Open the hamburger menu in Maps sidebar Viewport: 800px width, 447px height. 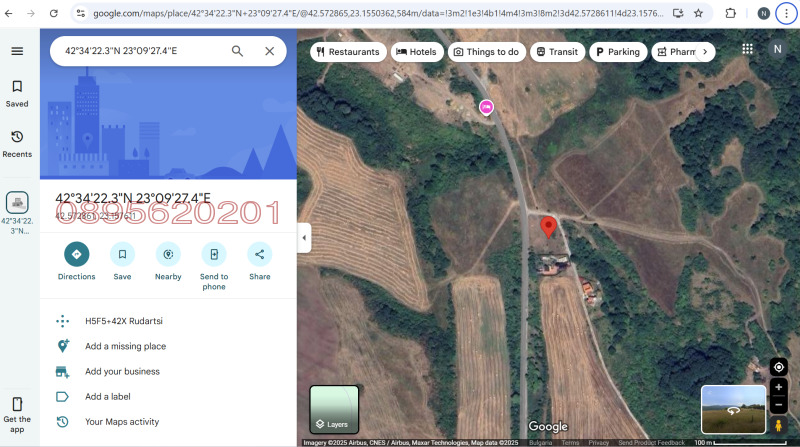pyautogui.click(x=17, y=51)
